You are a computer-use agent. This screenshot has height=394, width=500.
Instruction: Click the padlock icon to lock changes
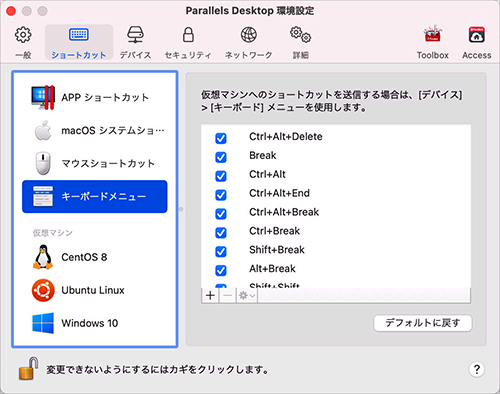tap(28, 368)
